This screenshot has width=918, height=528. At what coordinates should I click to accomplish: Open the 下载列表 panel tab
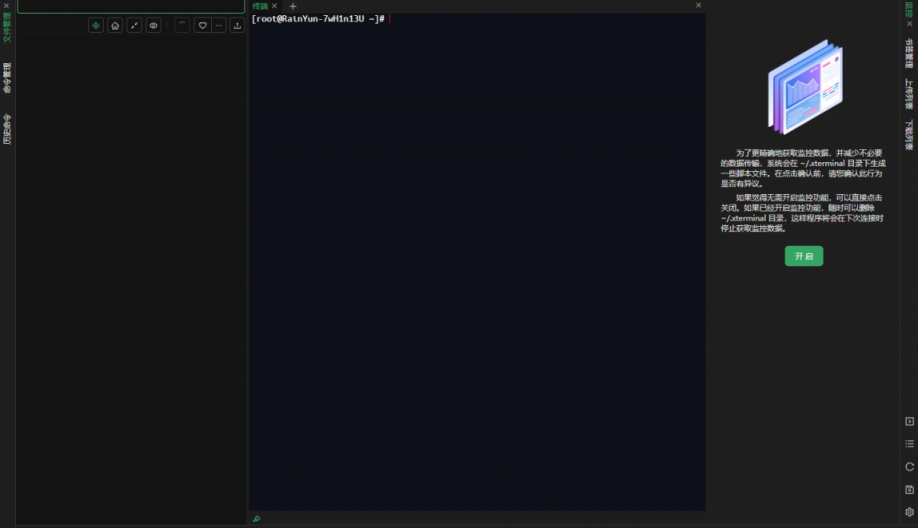click(x=909, y=135)
